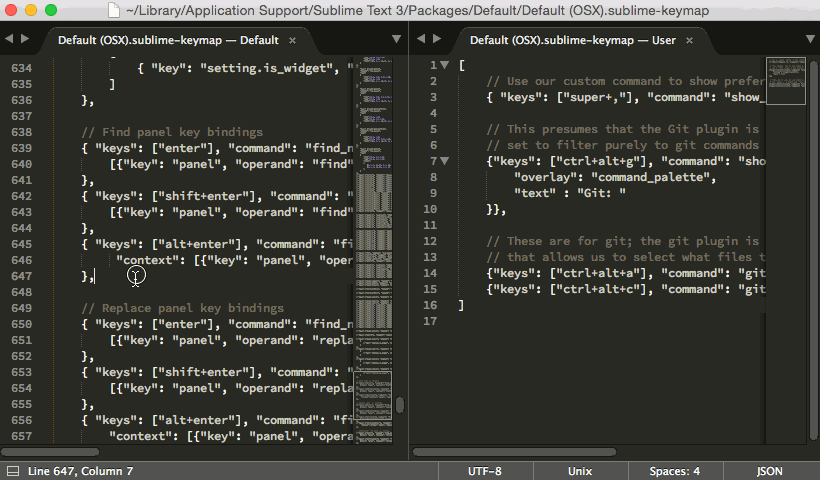The width and height of the screenshot is (820, 480).
Task: Click line number 17 in right gutter
Action: [430, 321]
